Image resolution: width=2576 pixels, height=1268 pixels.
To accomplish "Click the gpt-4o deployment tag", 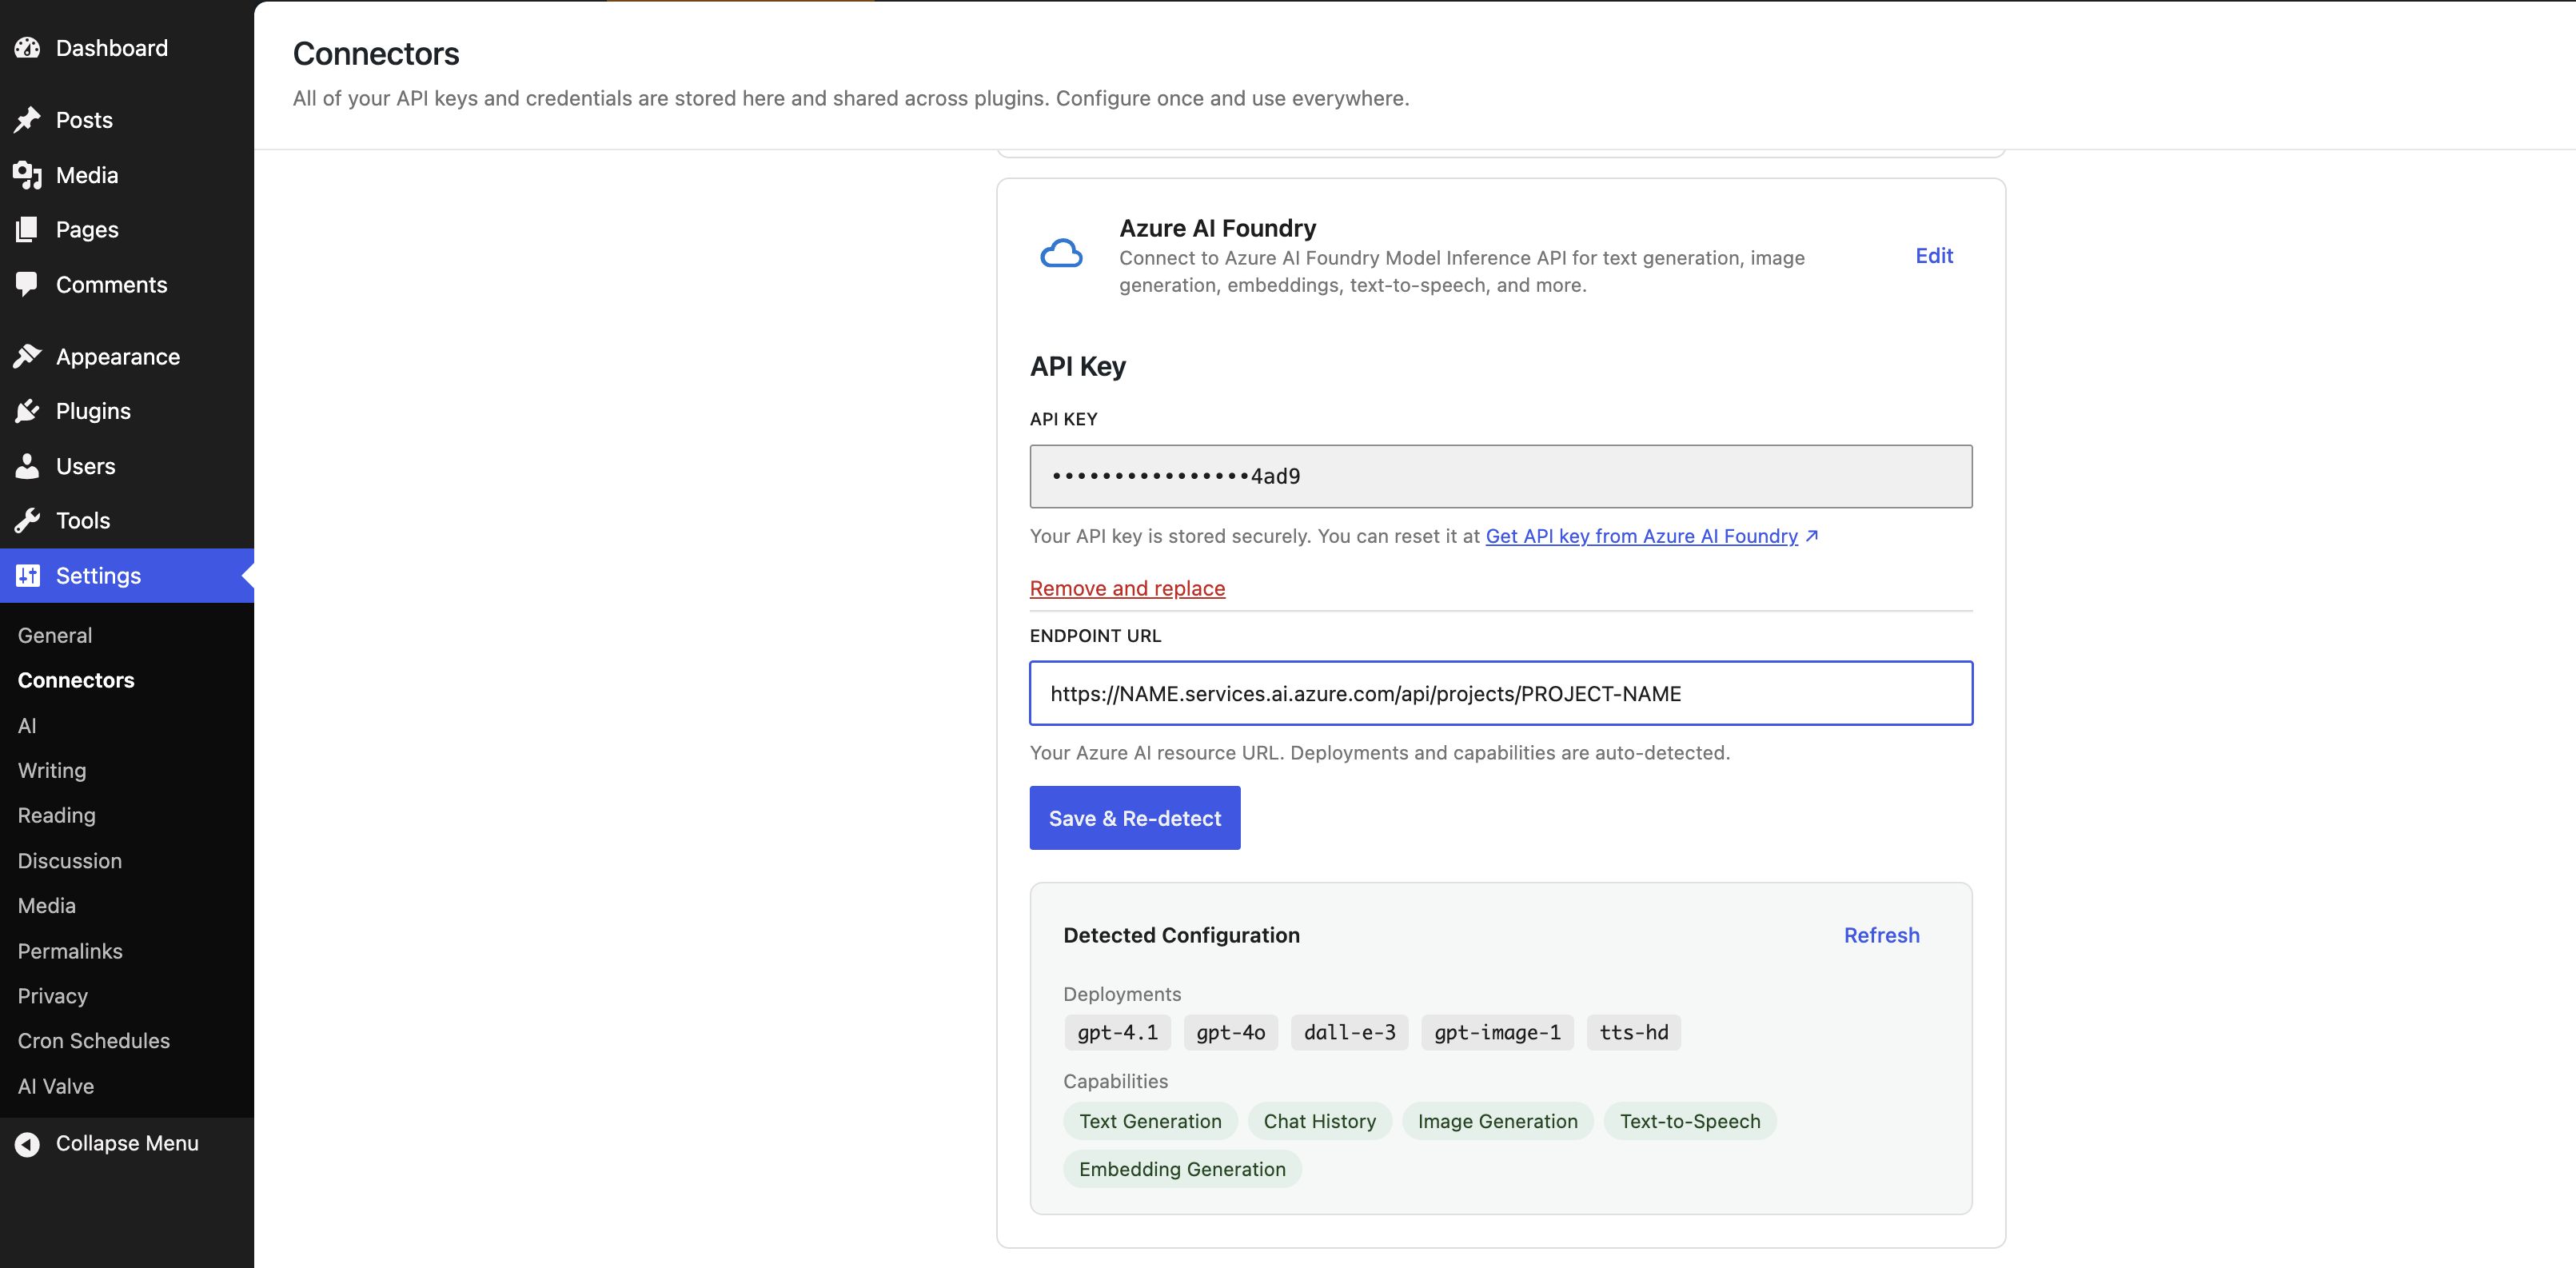I will pos(1230,1033).
